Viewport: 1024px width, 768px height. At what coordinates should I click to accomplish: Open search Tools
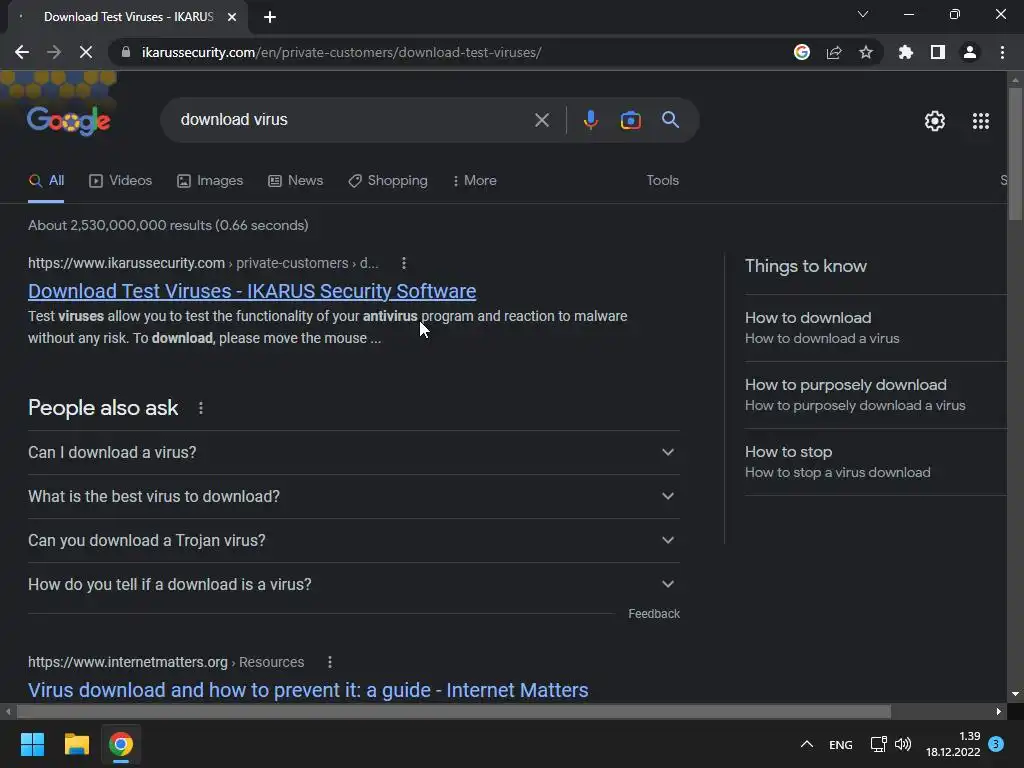[x=662, y=180]
